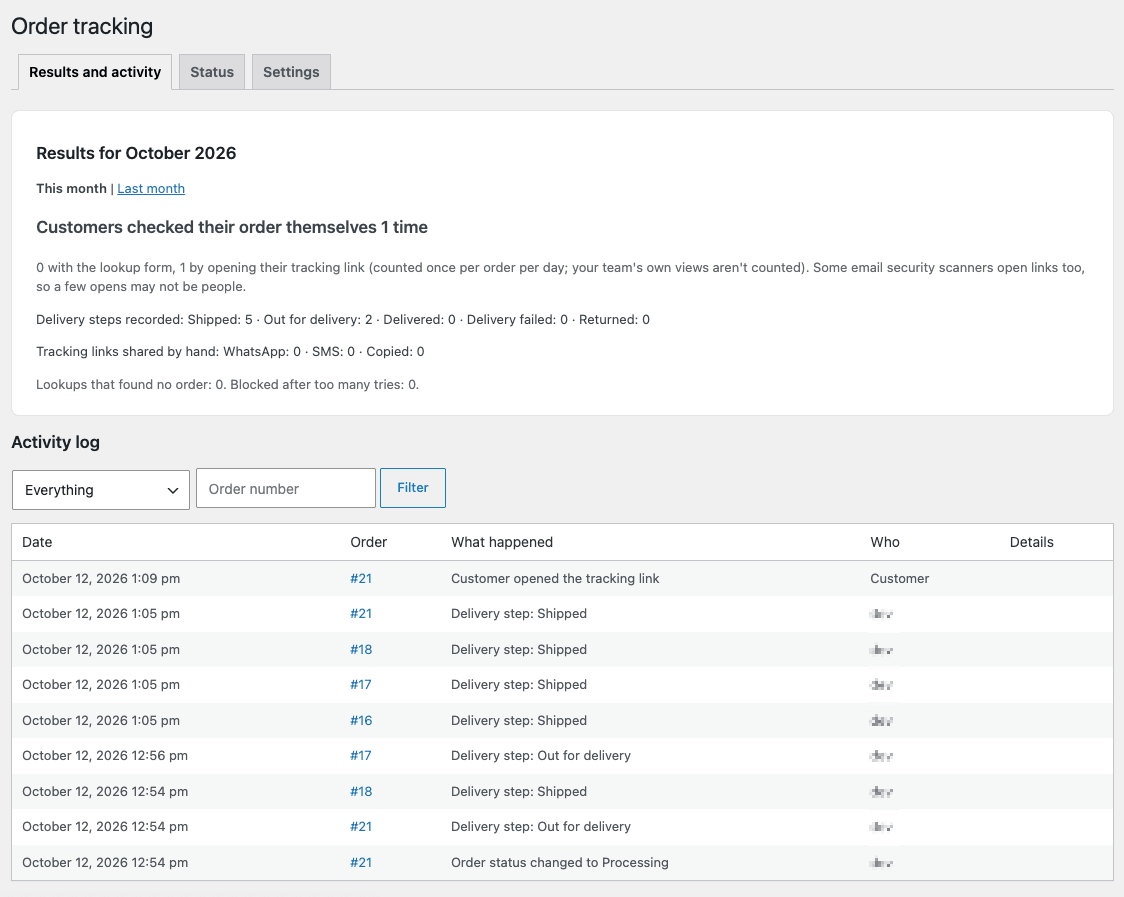Select 'Delivery steps recorded' summary line
This screenshot has width=1124, height=897.
coord(343,320)
